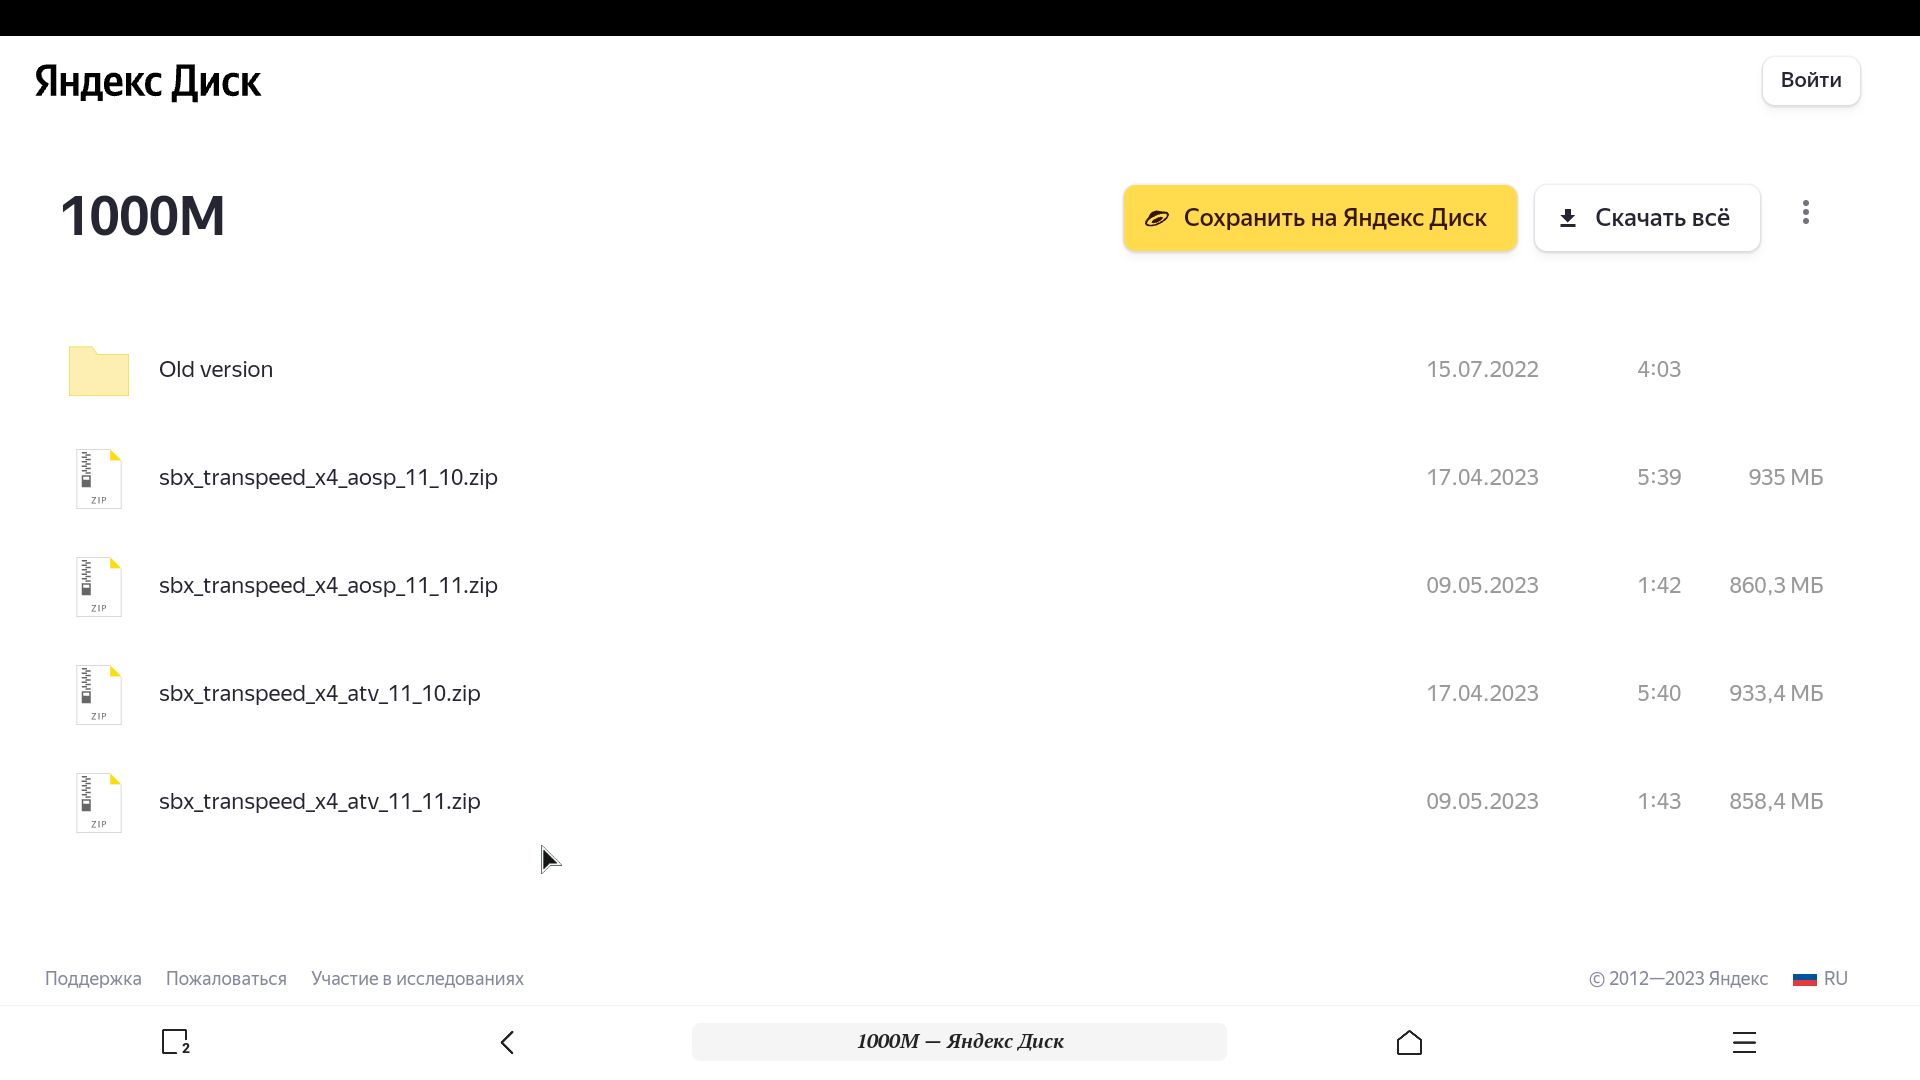The image size is (1920, 1080).
Task: Open the © 2012—2023 Яндекс link
Action: tap(1678, 978)
